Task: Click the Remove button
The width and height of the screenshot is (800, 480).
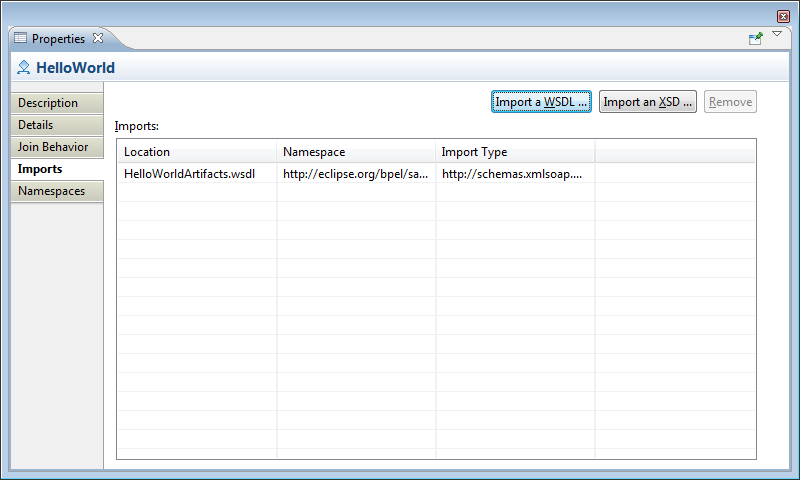Action: tap(730, 102)
